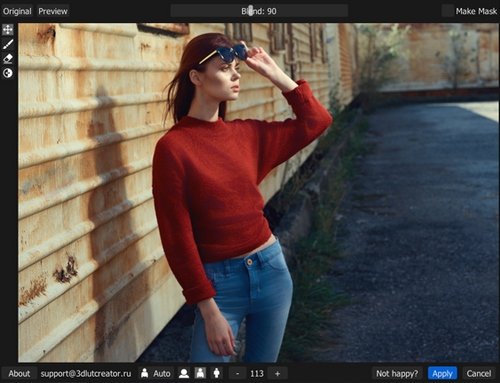Increase the value with plus button

click(277, 373)
